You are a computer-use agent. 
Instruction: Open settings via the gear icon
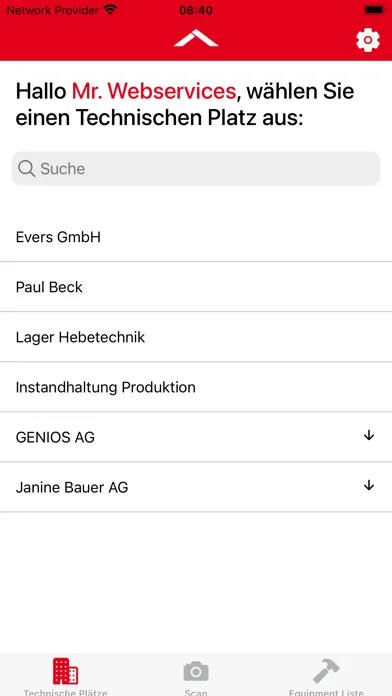[x=368, y=40]
